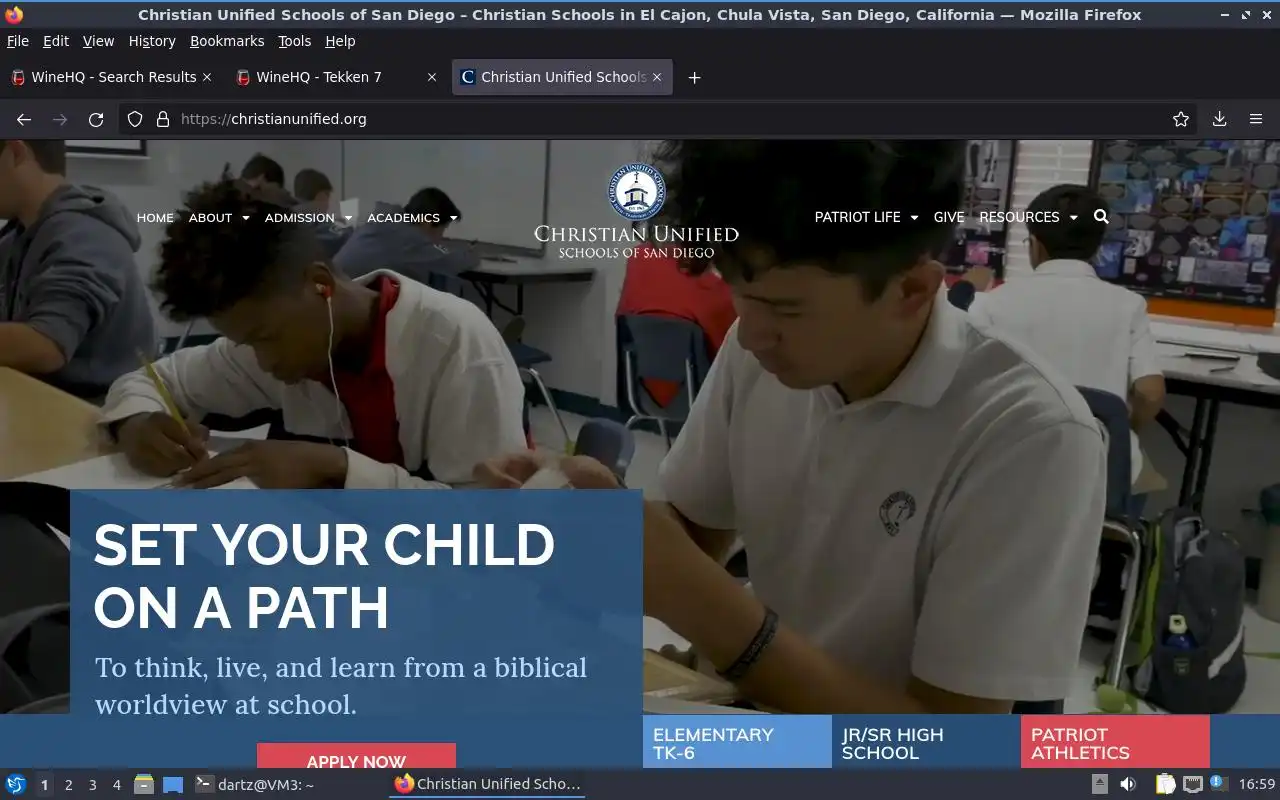Click the network connection tray icon
This screenshot has width=1280, height=800.
click(1192, 784)
